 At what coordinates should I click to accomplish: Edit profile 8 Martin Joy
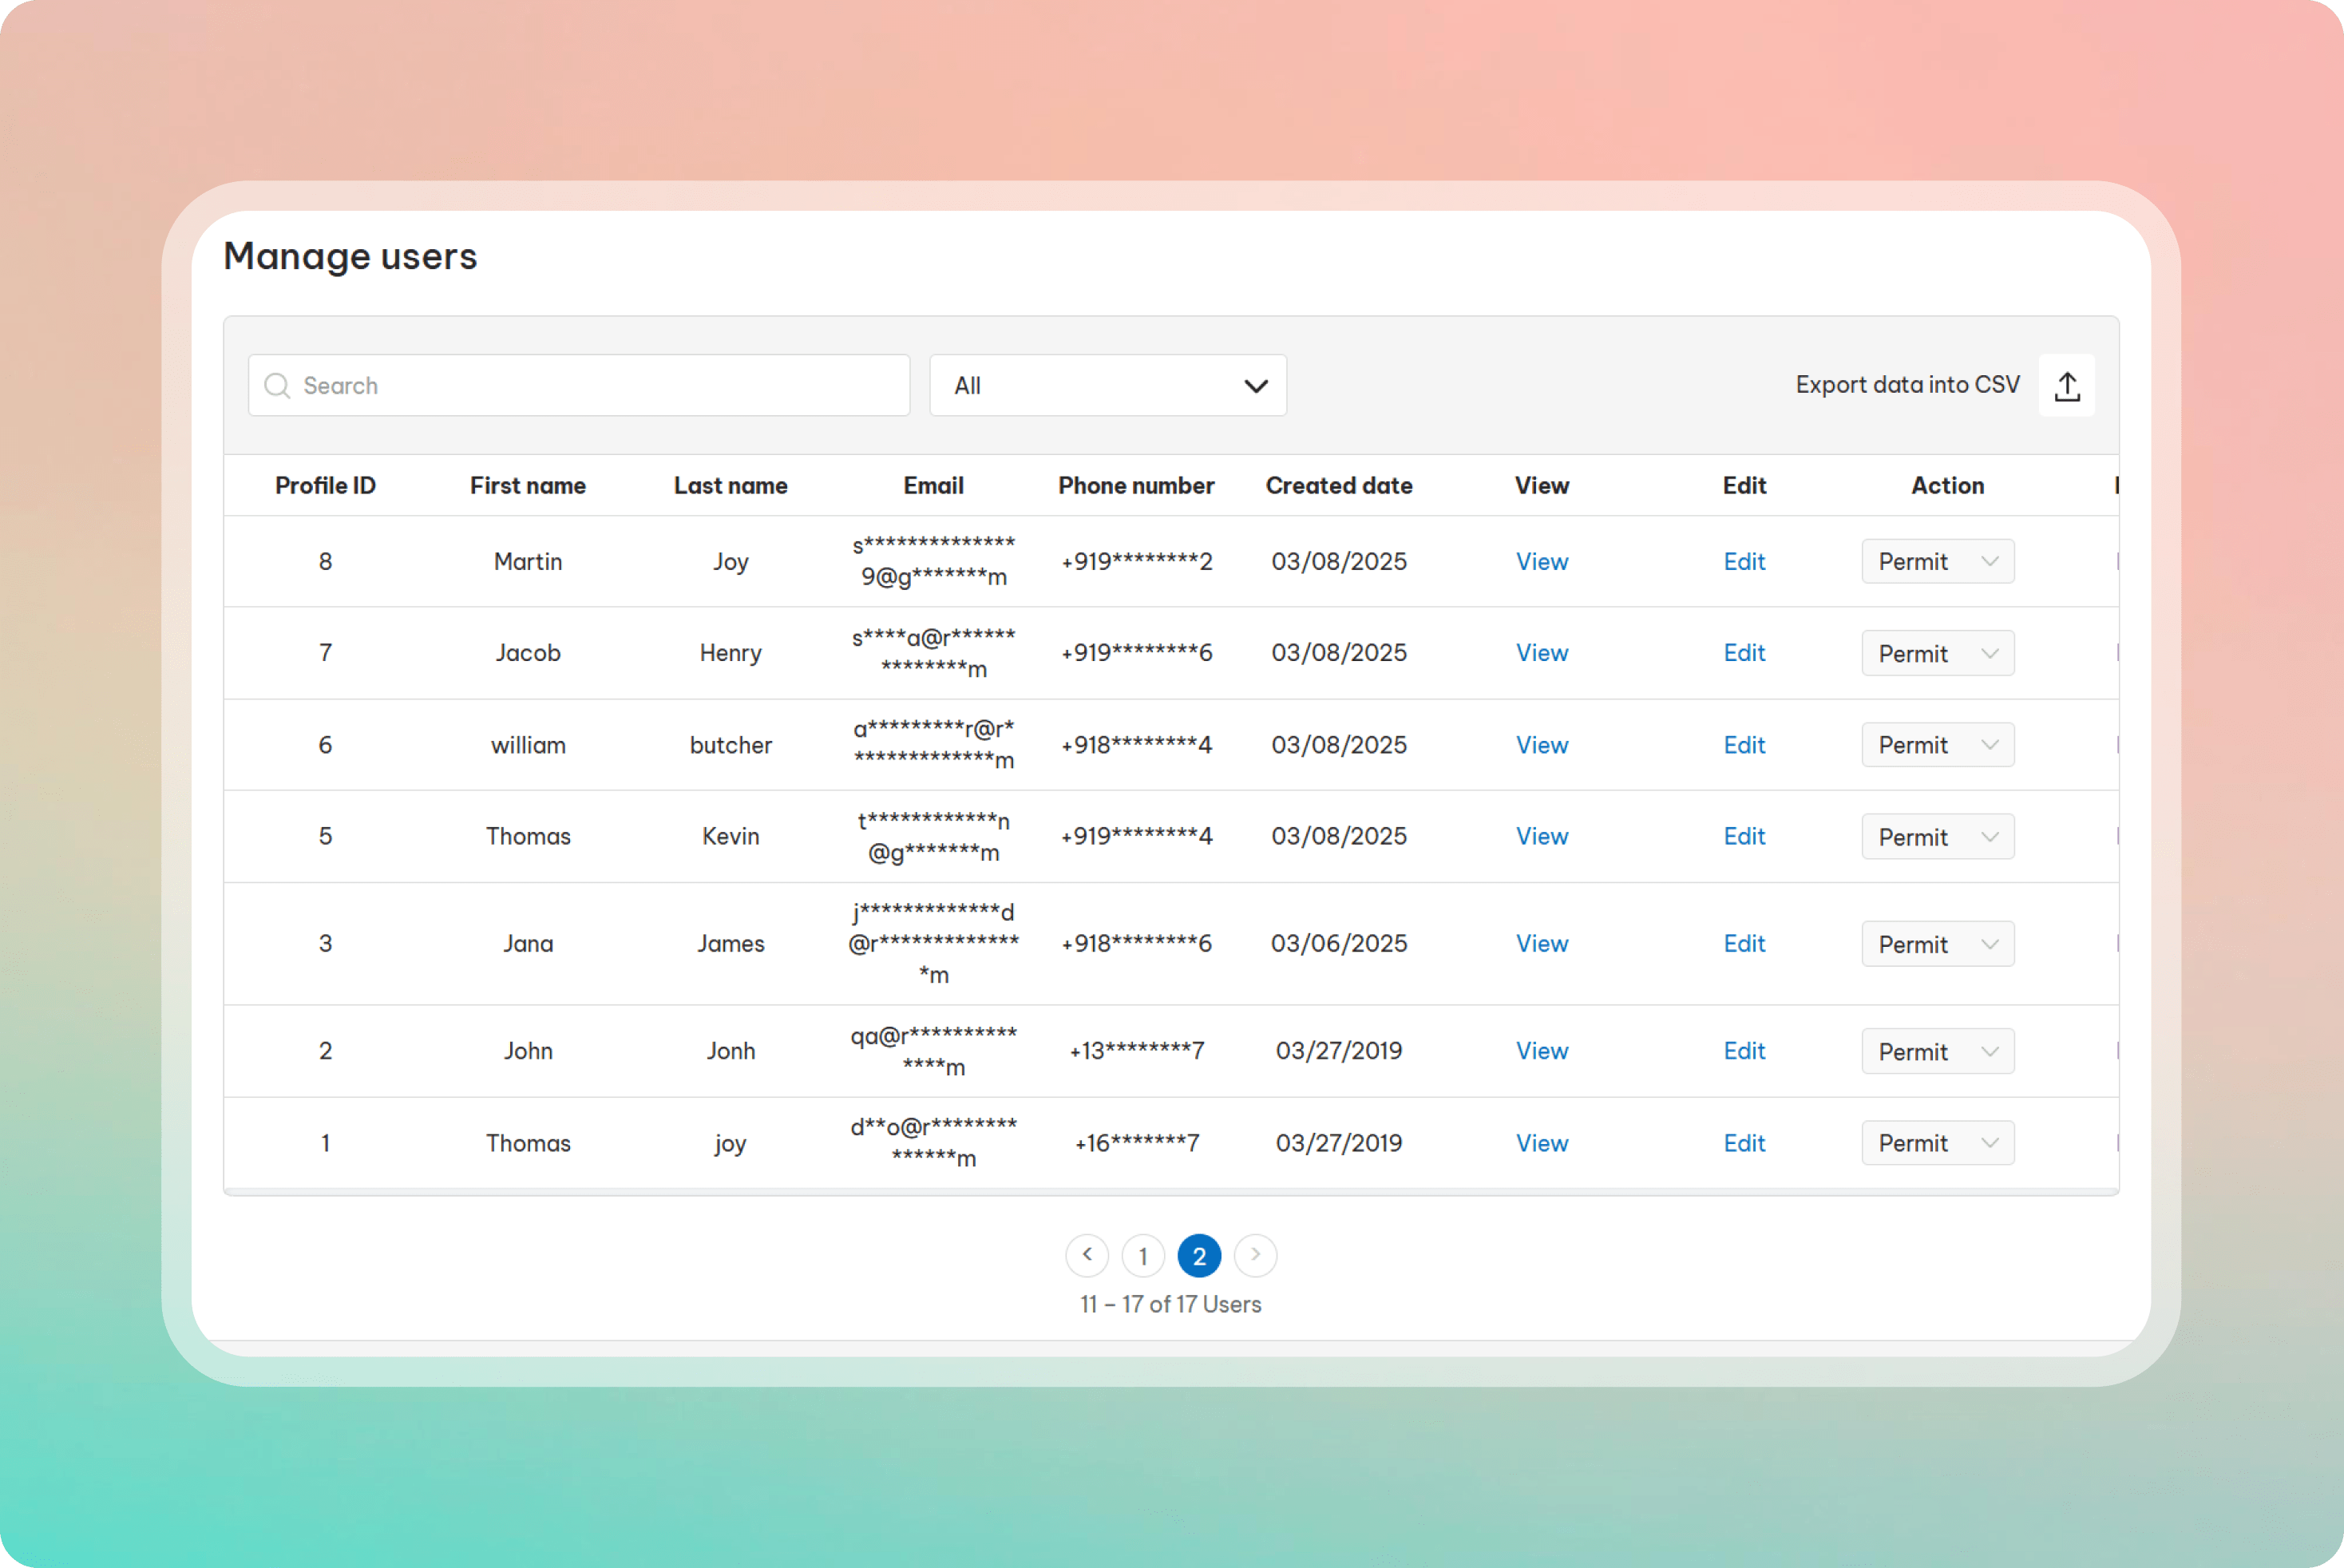[1744, 561]
